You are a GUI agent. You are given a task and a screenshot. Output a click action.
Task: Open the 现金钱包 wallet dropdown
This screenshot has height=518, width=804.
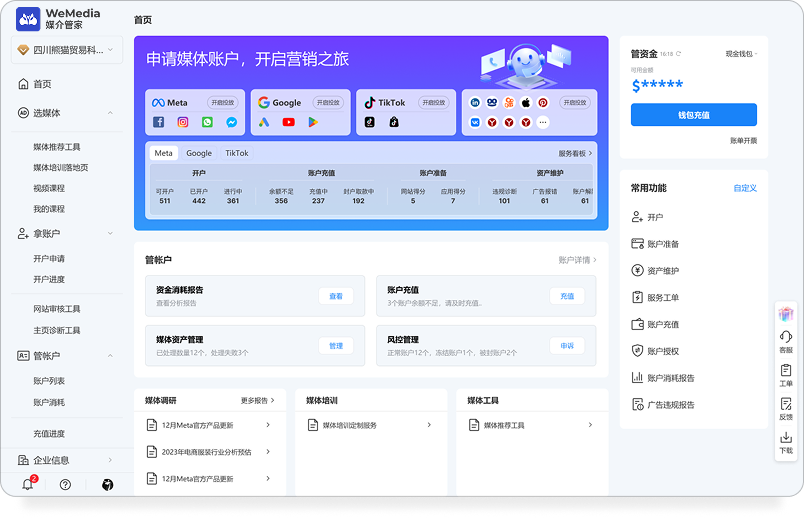click(x=741, y=54)
